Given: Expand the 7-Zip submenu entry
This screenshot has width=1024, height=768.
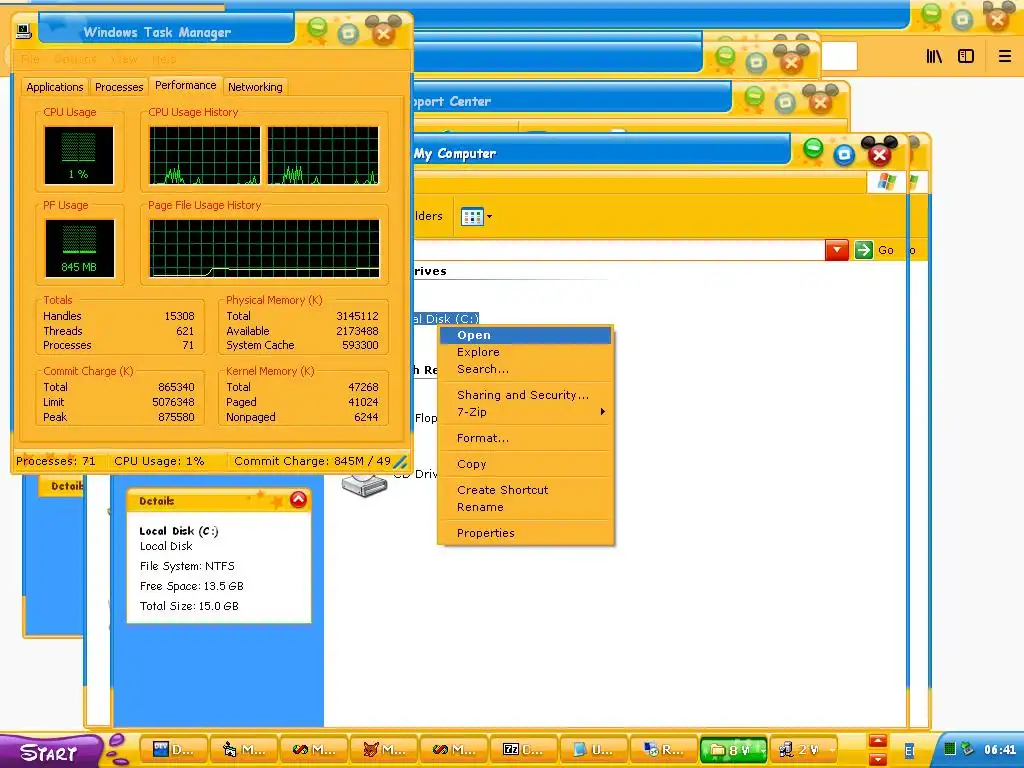Looking at the screenshot, I should click(526, 412).
